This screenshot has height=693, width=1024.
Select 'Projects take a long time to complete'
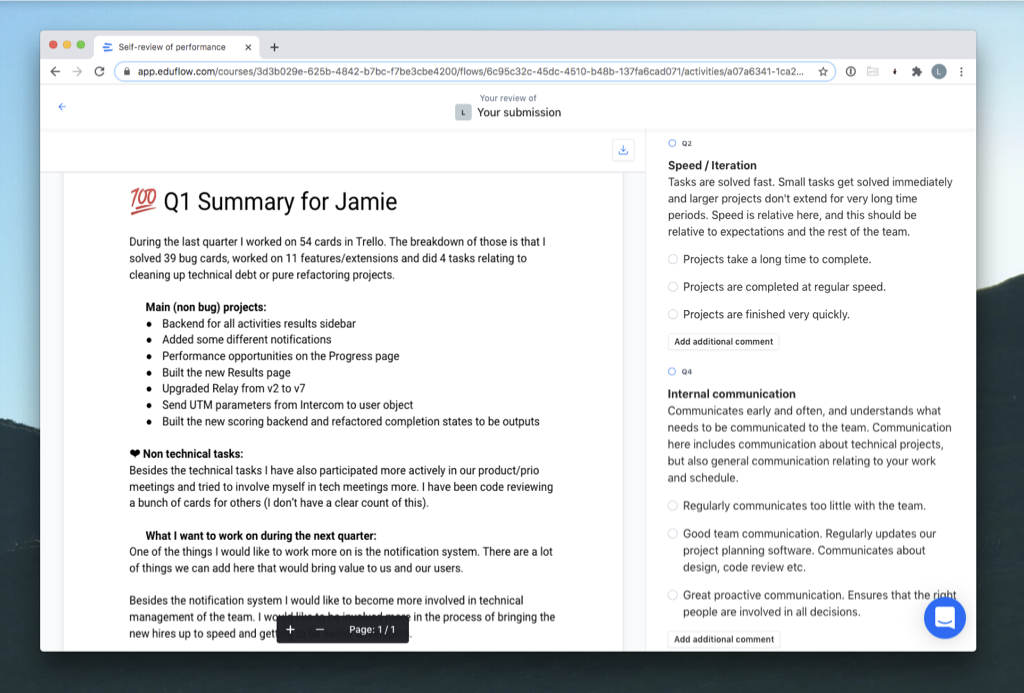[x=673, y=259]
